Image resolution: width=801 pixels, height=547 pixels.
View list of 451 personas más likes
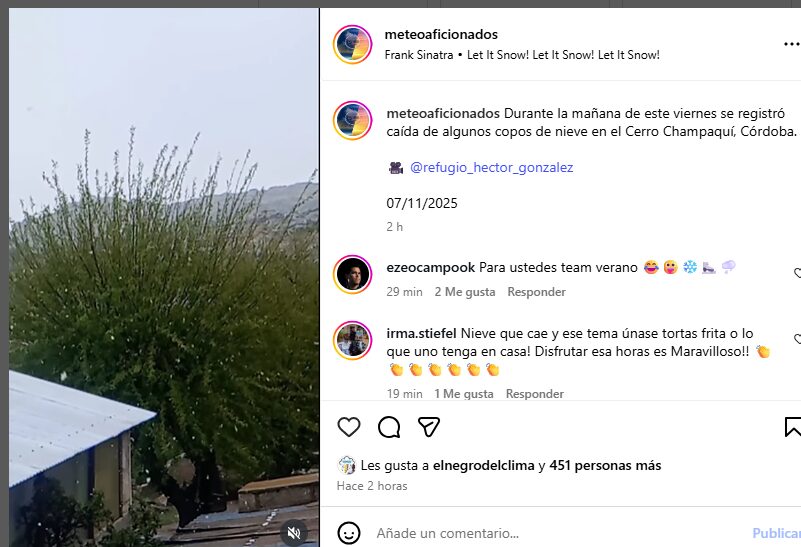coord(605,465)
